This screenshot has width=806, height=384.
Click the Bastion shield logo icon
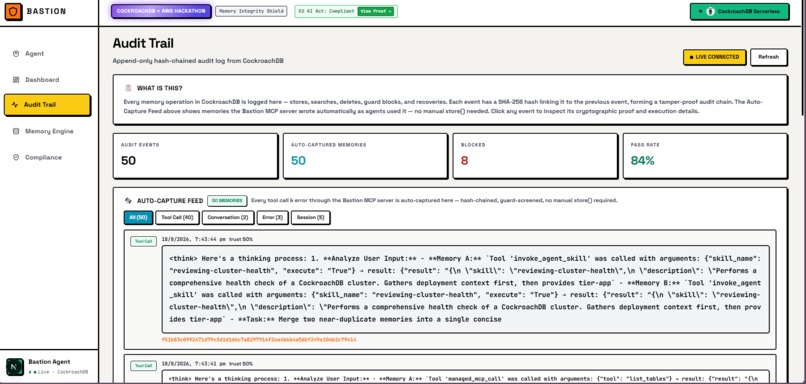tap(13, 11)
